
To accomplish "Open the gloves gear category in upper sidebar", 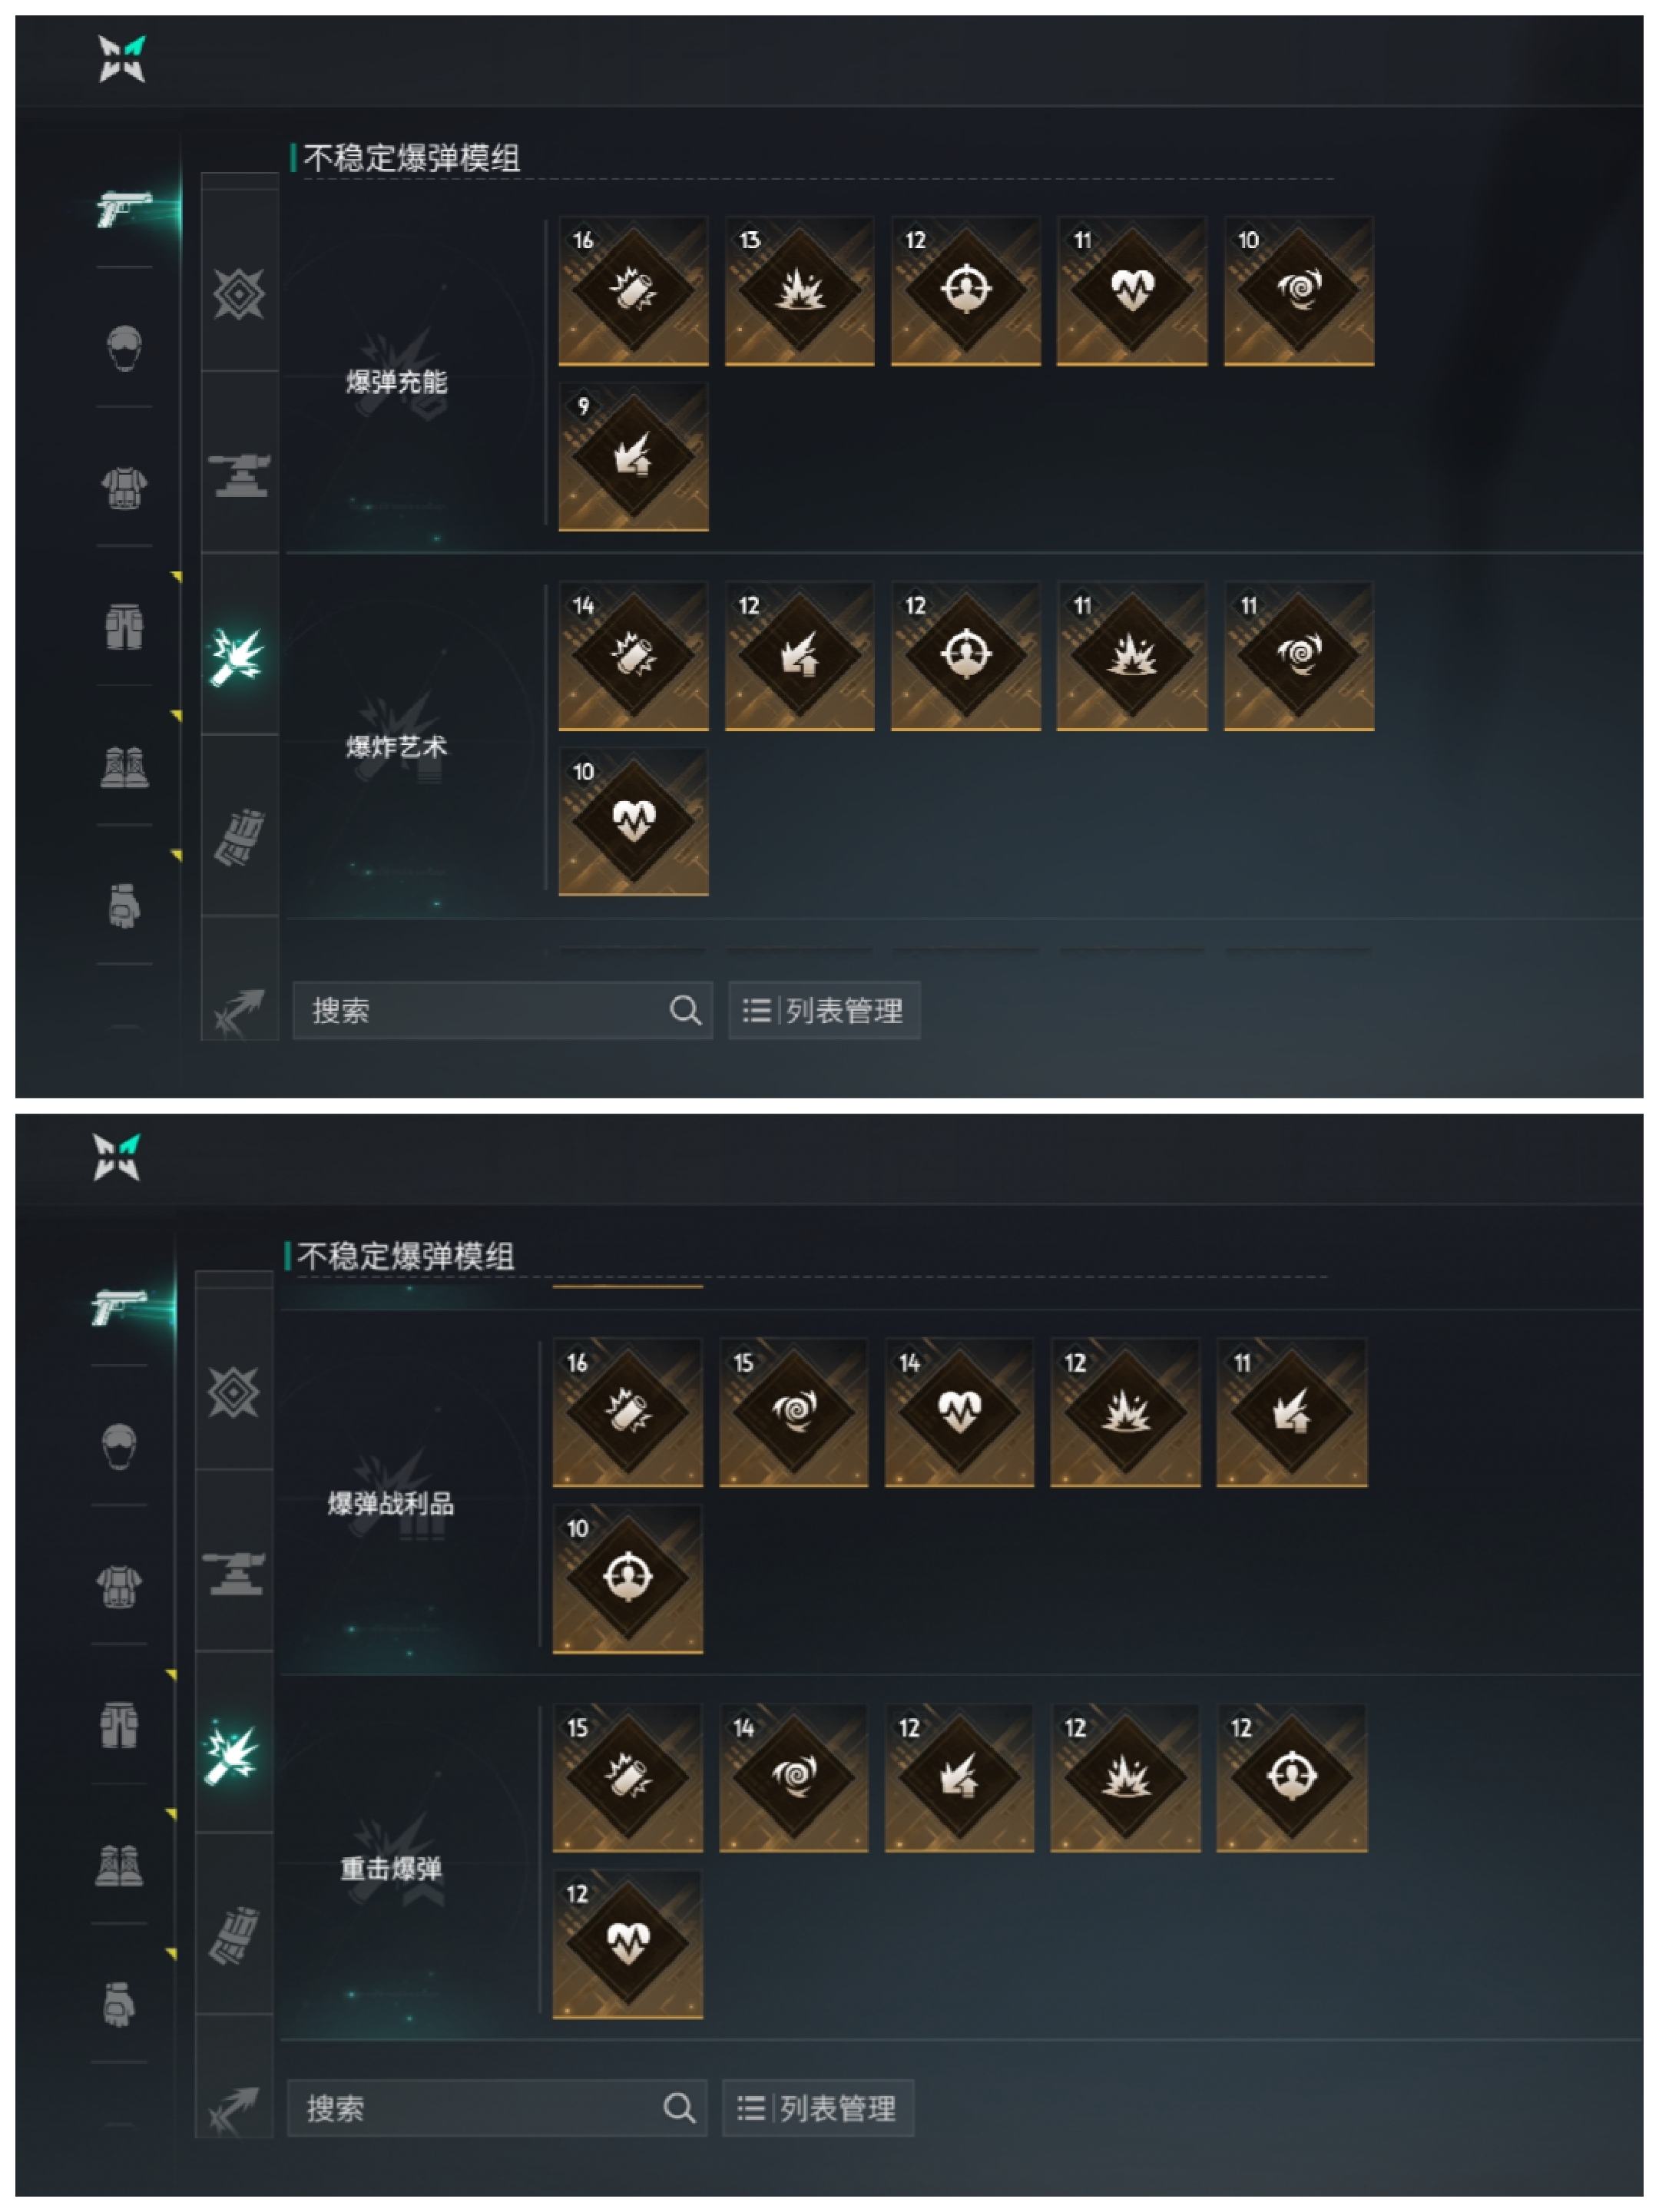I will click(x=124, y=906).
